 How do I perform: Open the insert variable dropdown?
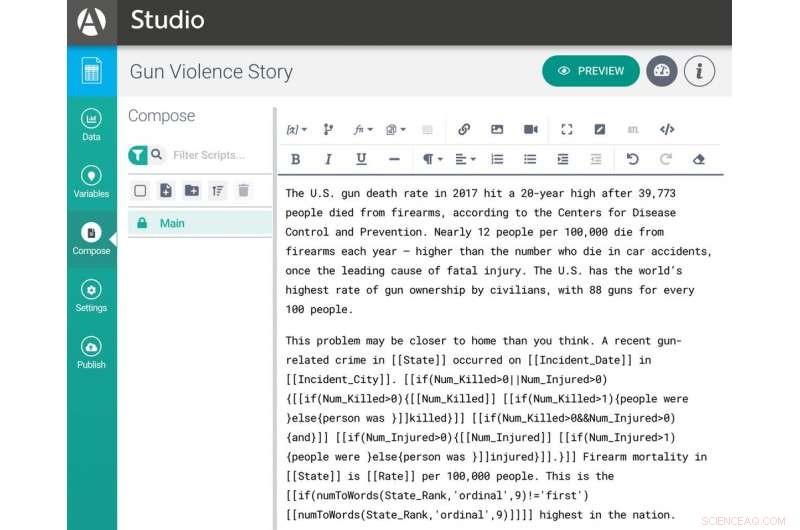point(296,130)
